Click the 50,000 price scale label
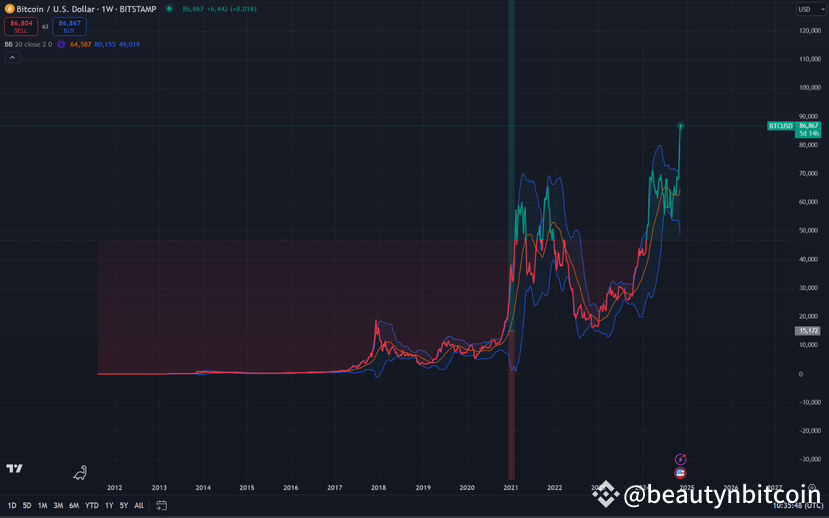 click(810, 230)
